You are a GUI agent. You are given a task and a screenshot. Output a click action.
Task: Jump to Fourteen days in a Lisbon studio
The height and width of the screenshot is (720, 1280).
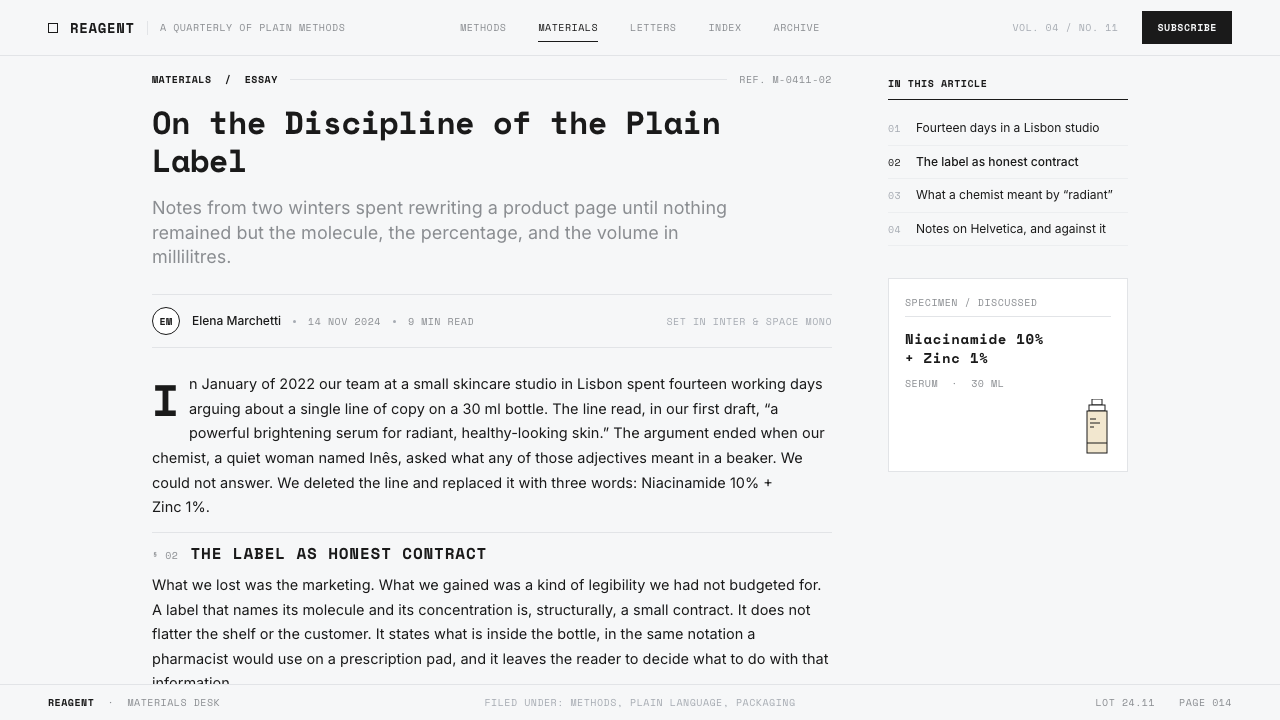(x=1008, y=128)
